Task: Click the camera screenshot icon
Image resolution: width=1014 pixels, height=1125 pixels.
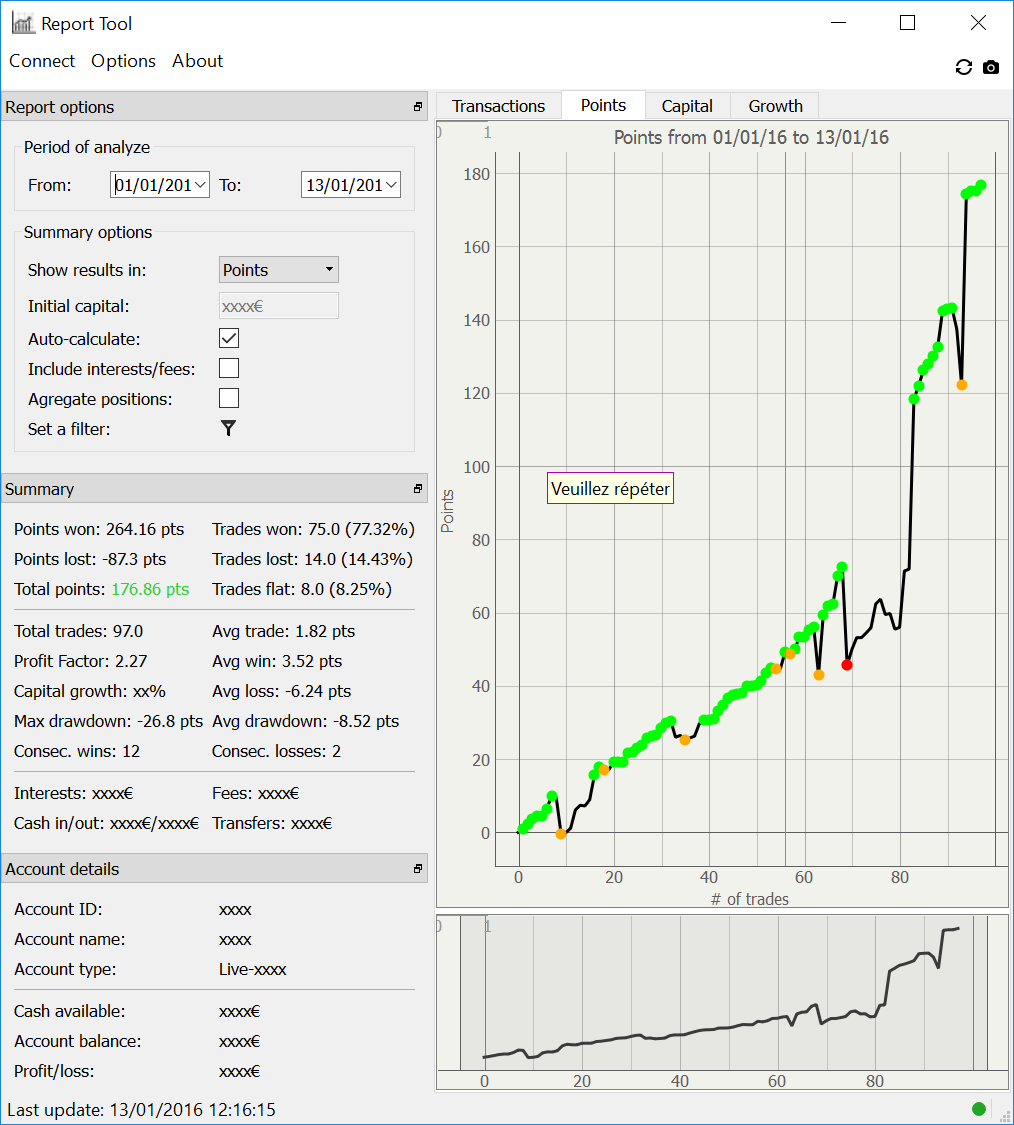Action: 991,67
